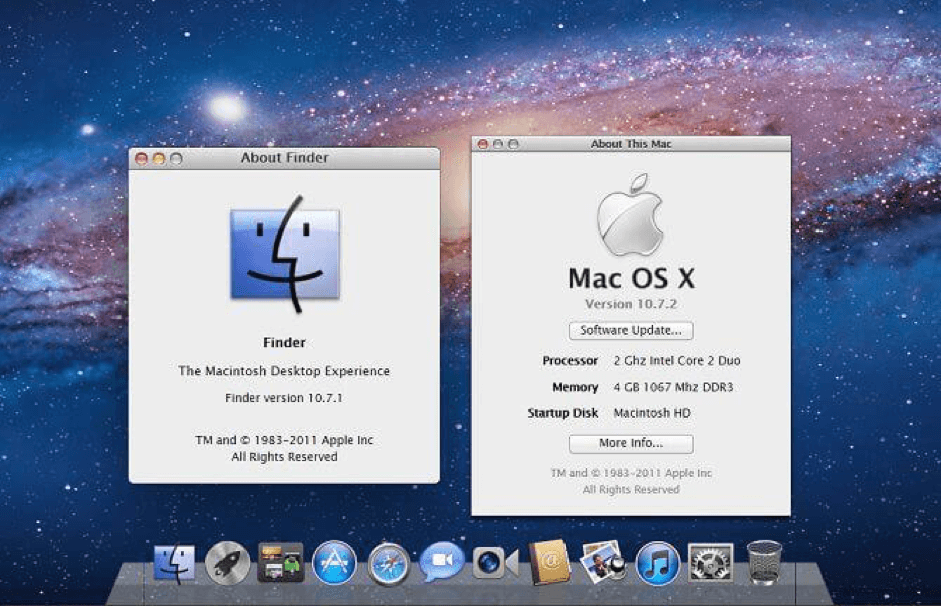Image resolution: width=941 pixels, height=606 pixels.
Task: Open Address Book in the Dock
Action: coord(549,563)
